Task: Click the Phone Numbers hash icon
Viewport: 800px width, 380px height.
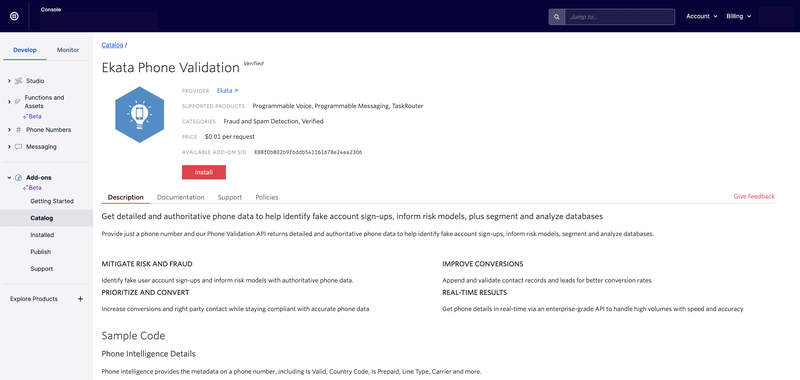Action: click(x=19, y=130)
